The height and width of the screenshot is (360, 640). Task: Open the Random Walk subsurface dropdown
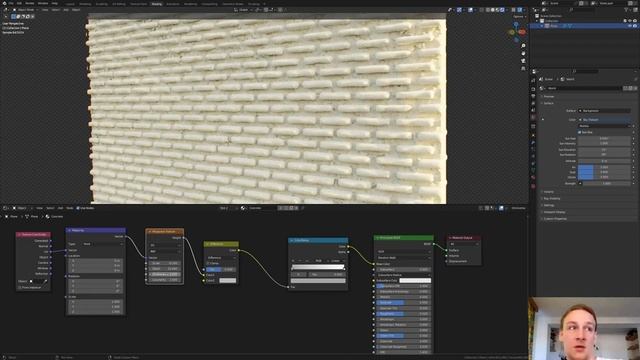(x=403, y=258)
